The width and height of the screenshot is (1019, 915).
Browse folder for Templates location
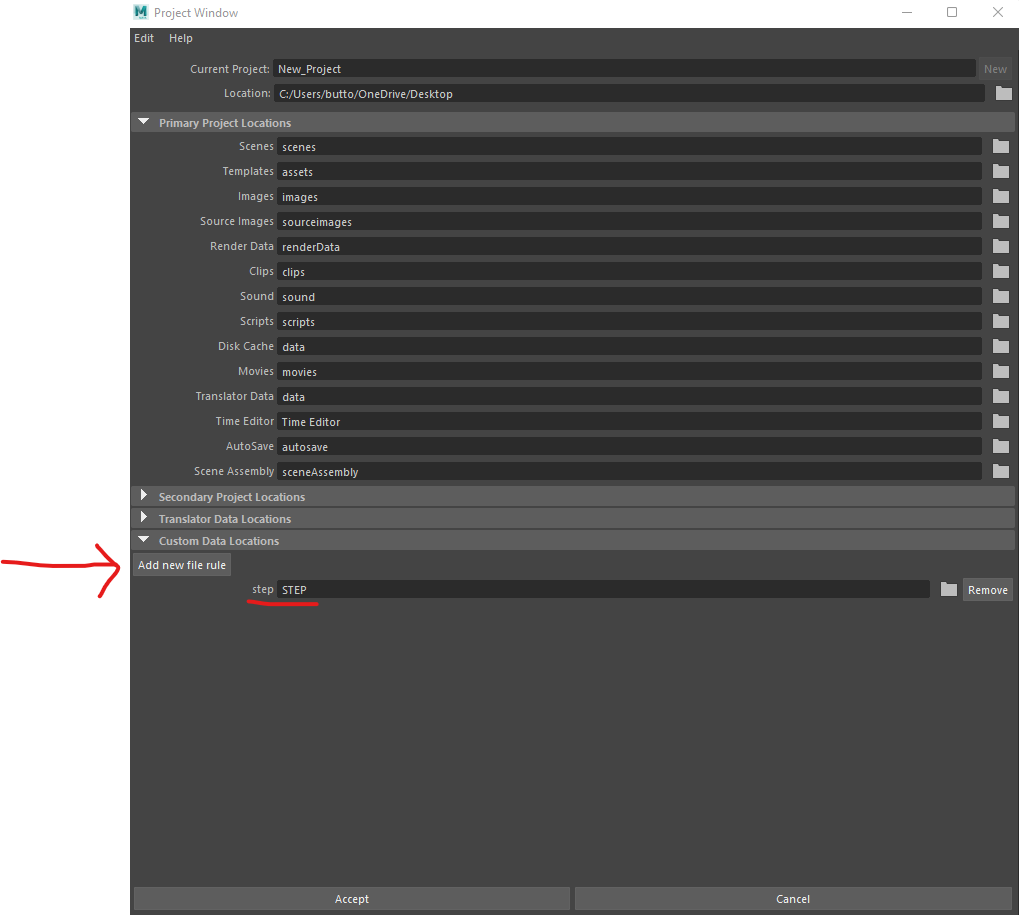(1001, 172)
